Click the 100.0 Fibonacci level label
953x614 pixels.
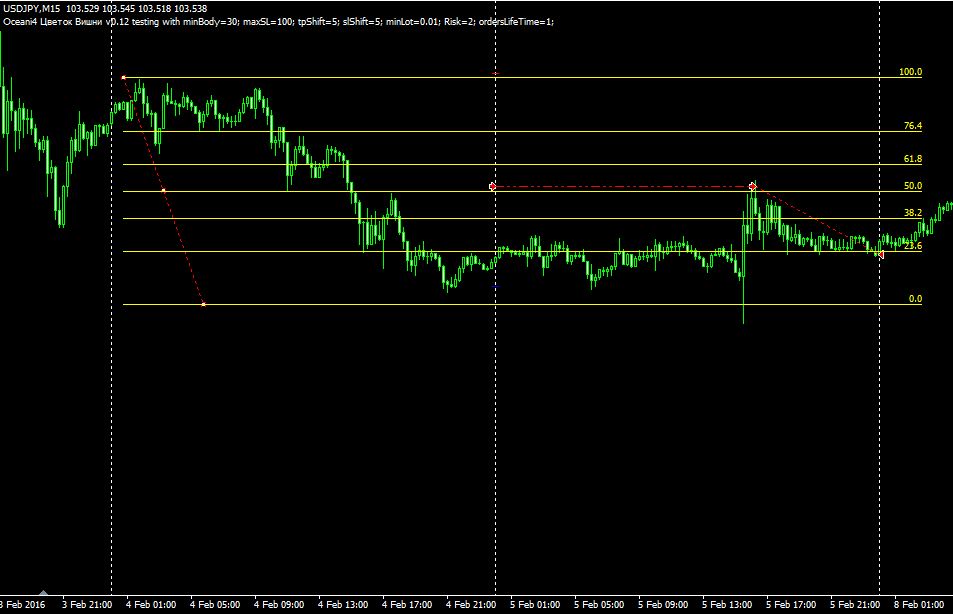910,72
